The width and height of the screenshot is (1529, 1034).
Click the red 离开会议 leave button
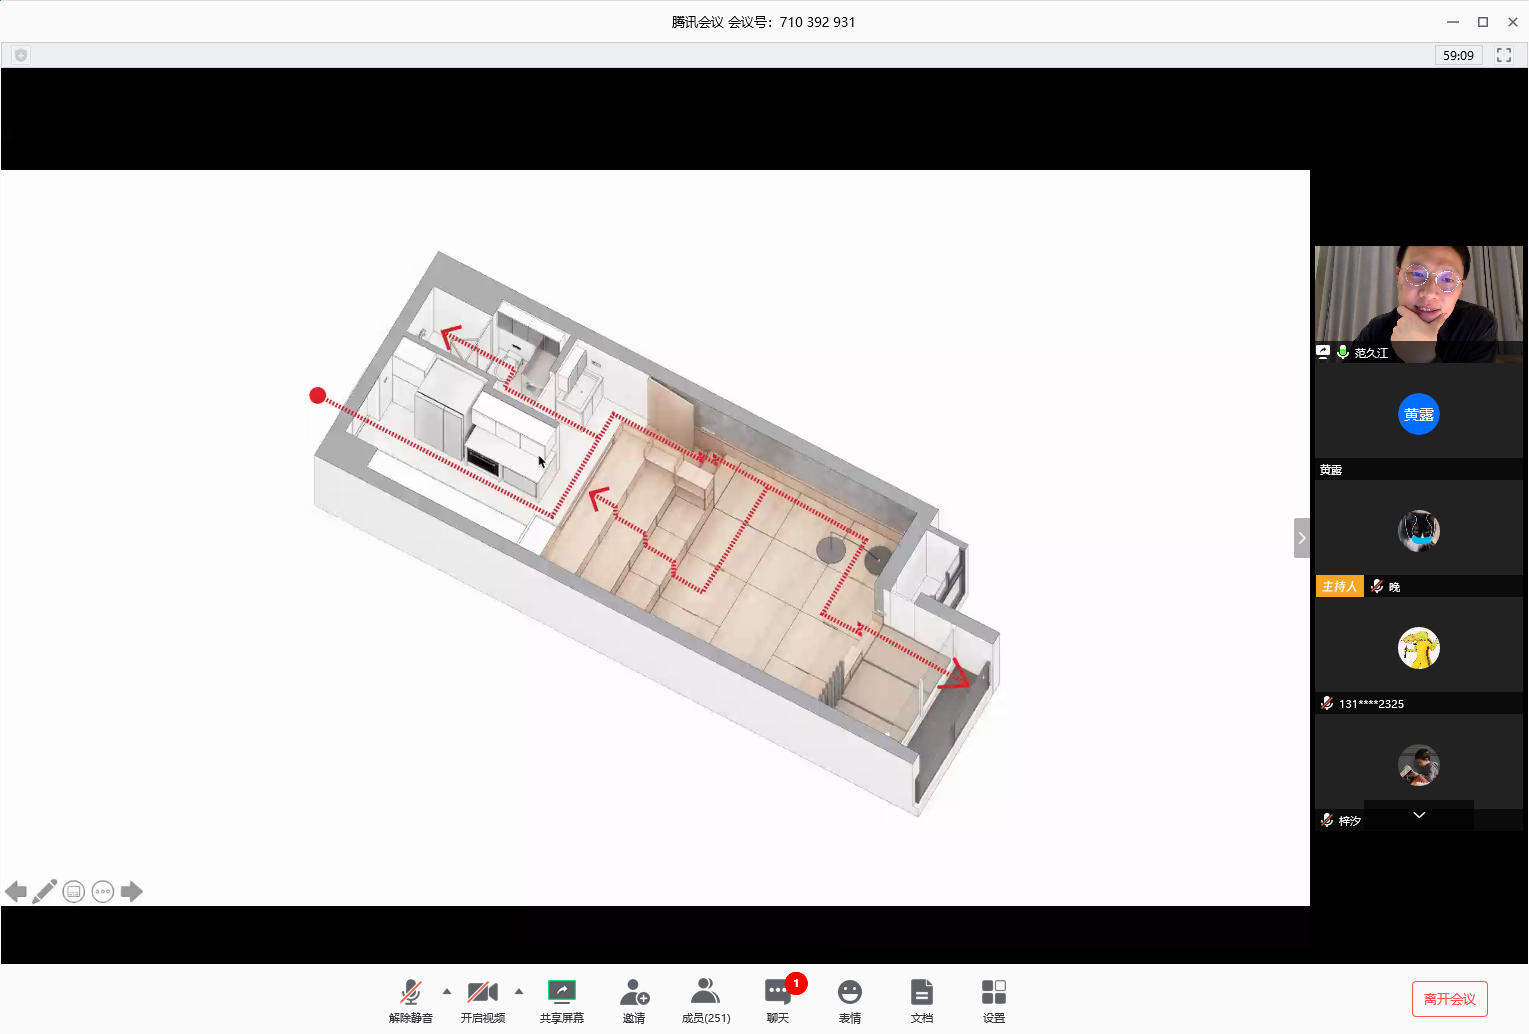coord(1449,999)
